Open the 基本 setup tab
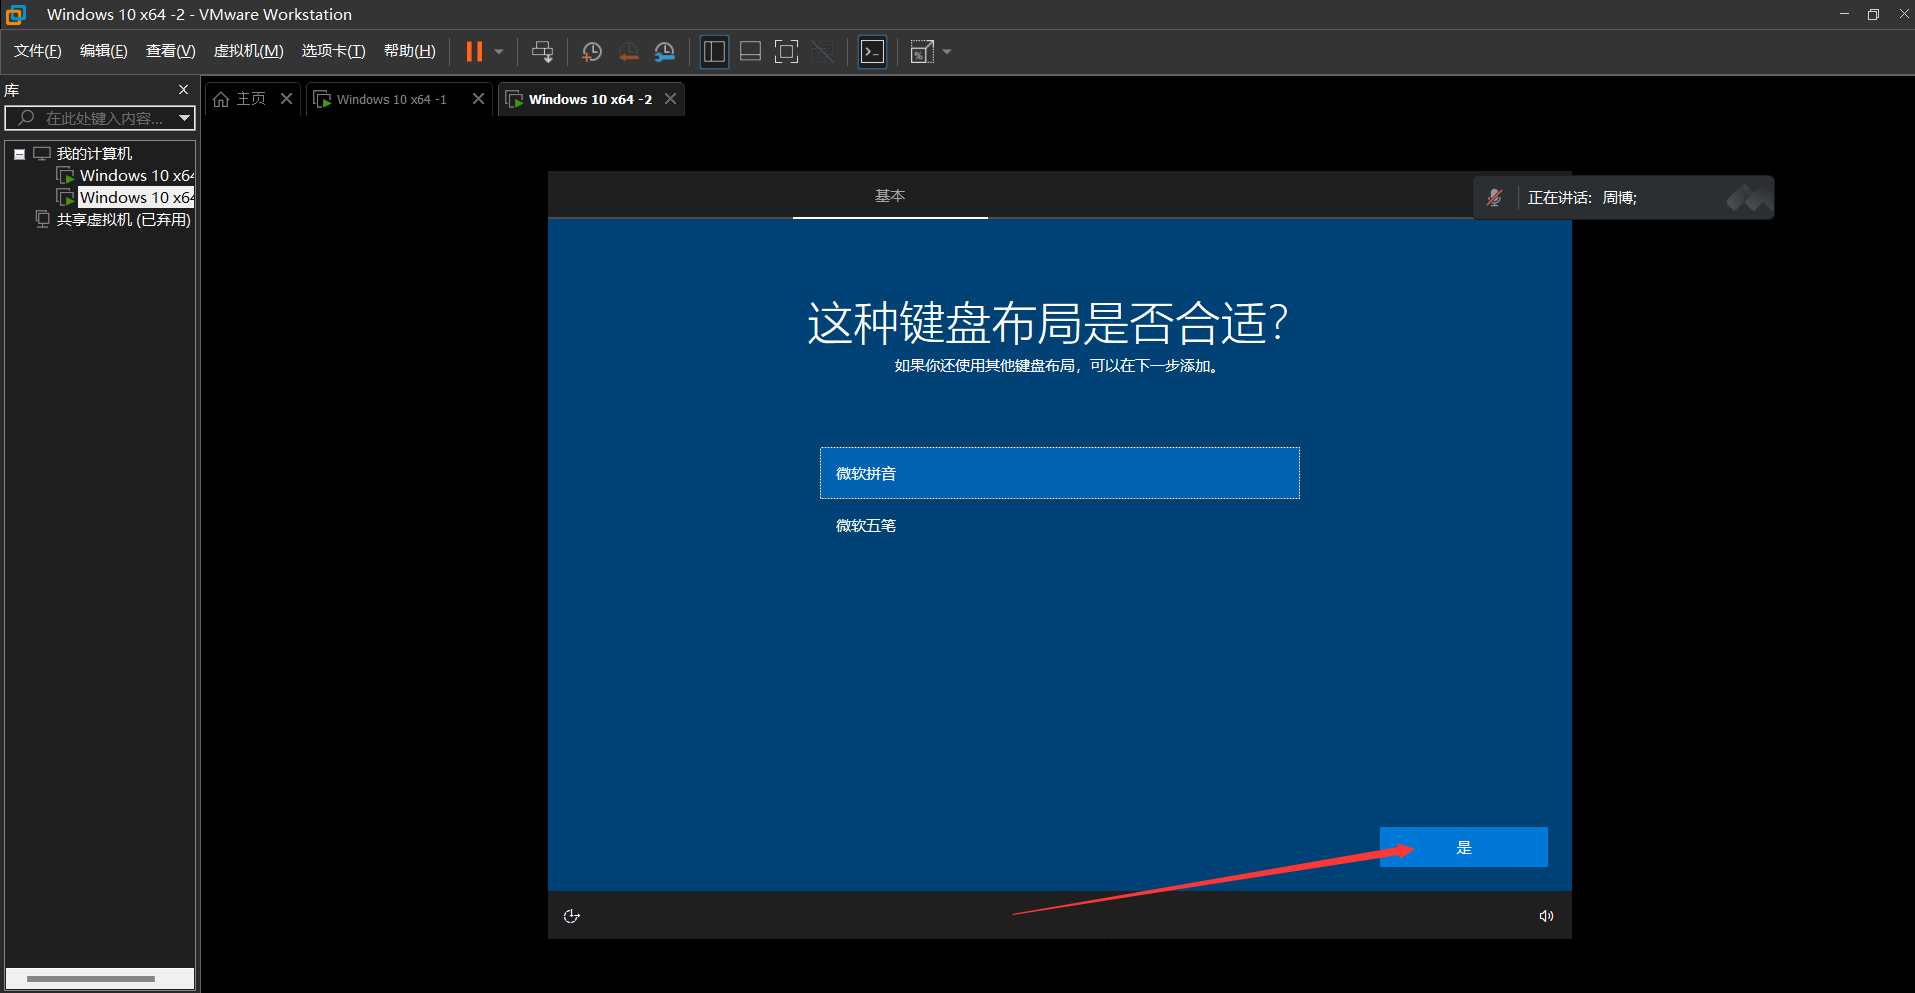This screenshot has width=1915, height=993. [890, 196]
